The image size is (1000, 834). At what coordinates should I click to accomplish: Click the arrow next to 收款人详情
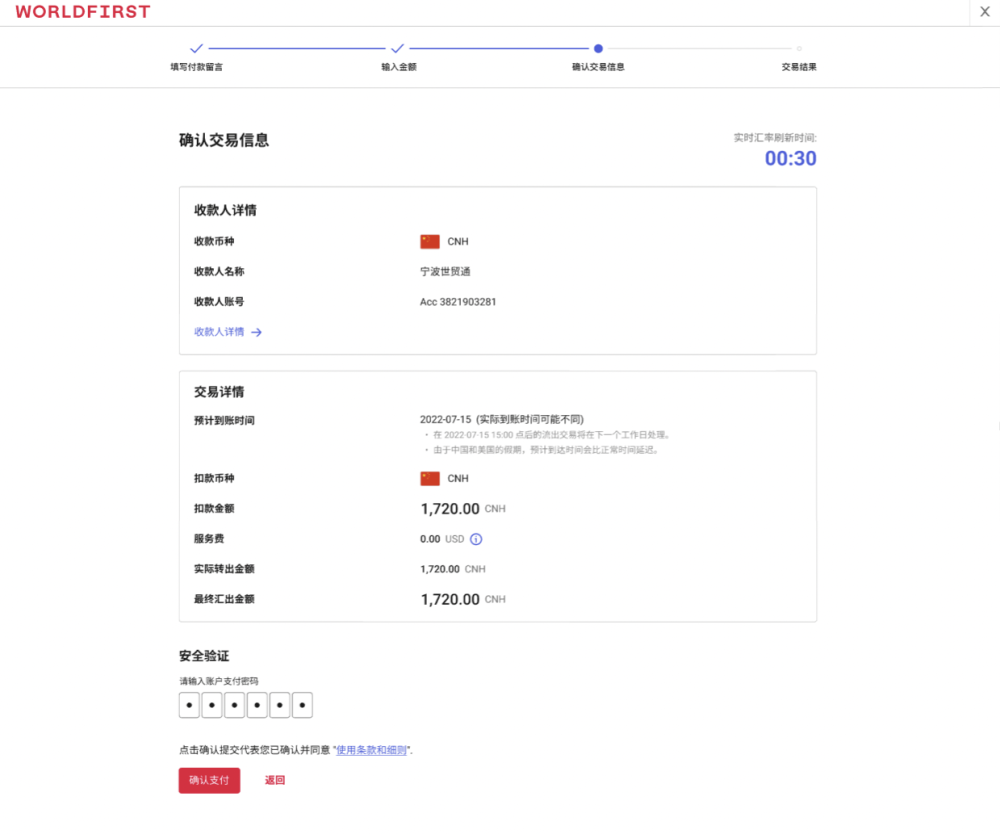[258, 332]
